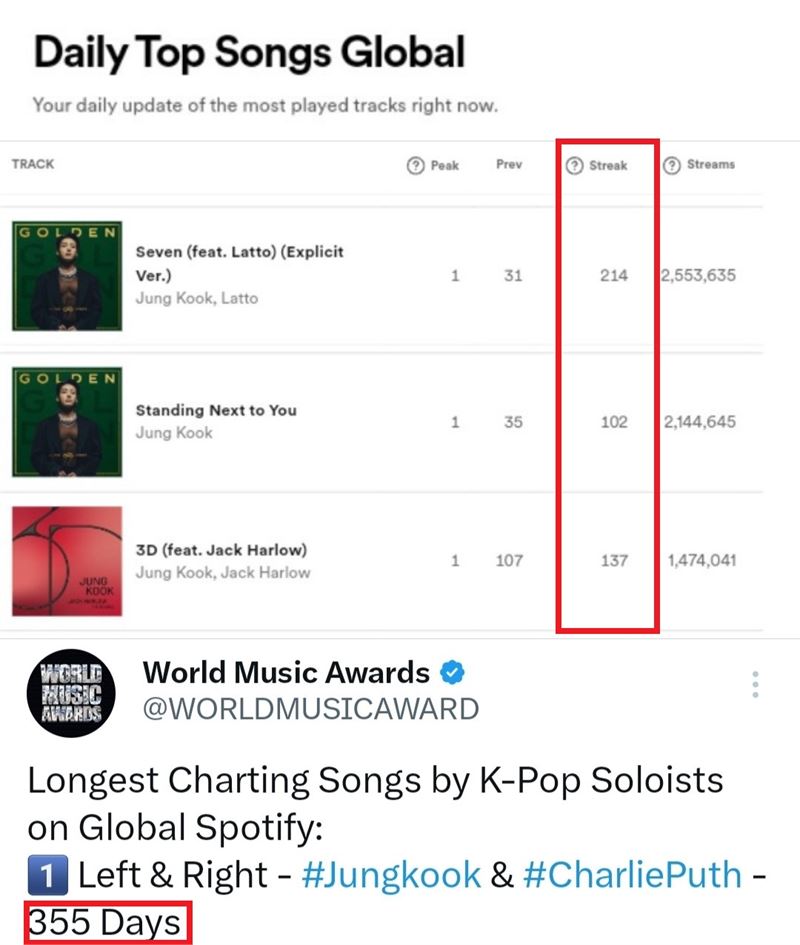
Task: Click the World Music Awards verified badge
Action: click(453, 673)
